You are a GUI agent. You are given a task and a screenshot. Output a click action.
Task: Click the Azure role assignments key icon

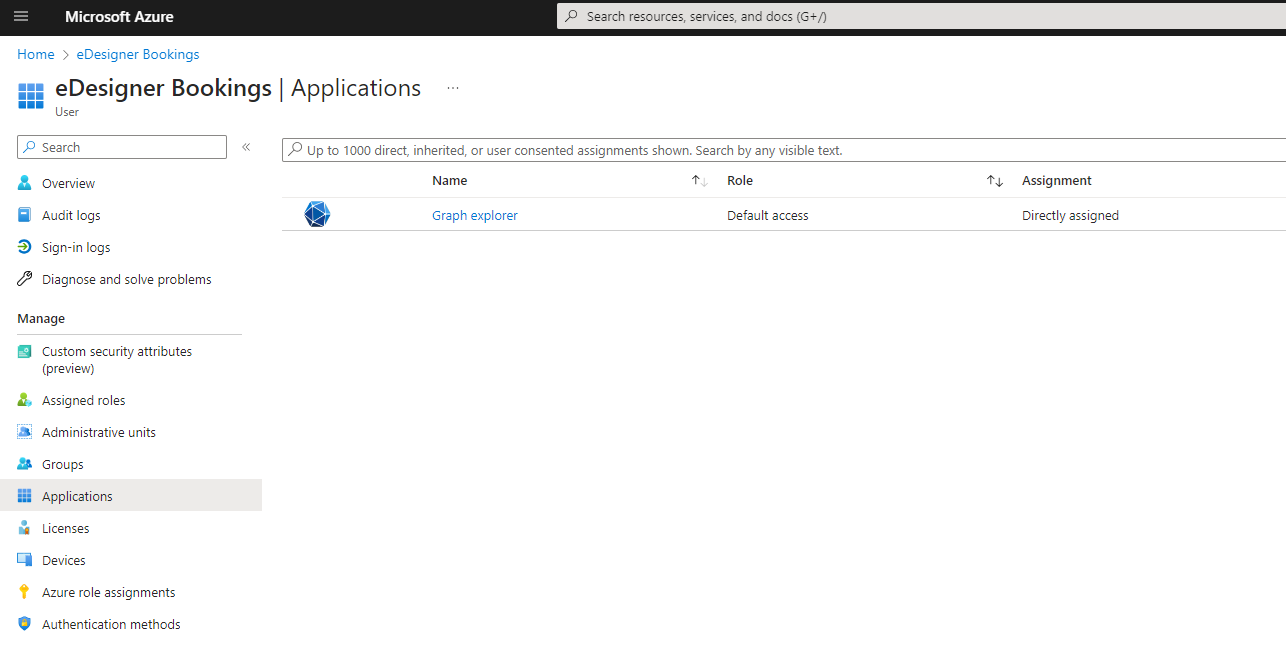coord(25,593)
